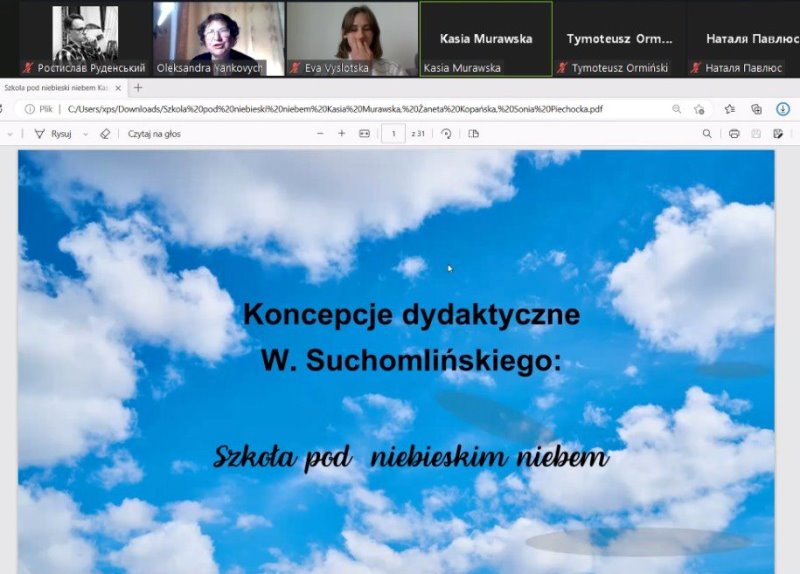Click the page number field
Screen dimensions: 800x574
393,134
